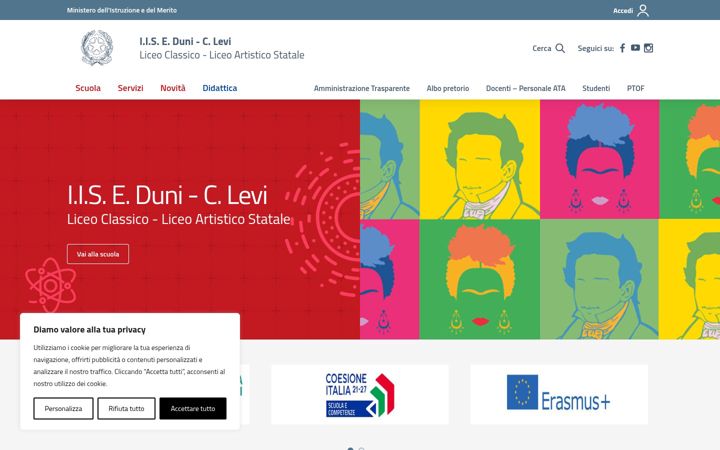Click the Italian Republic emblem logo
This screenshot has width=720, height=450.
(96, 47)
